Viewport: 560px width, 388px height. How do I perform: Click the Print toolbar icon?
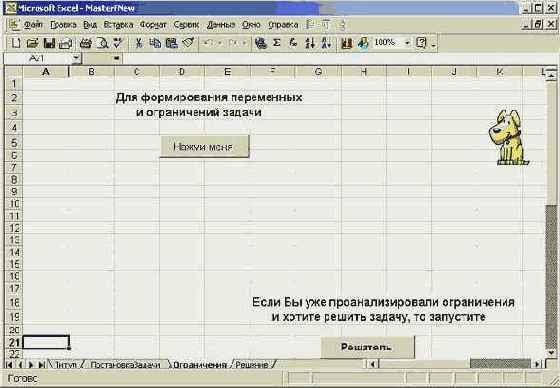tap(65, 44)
